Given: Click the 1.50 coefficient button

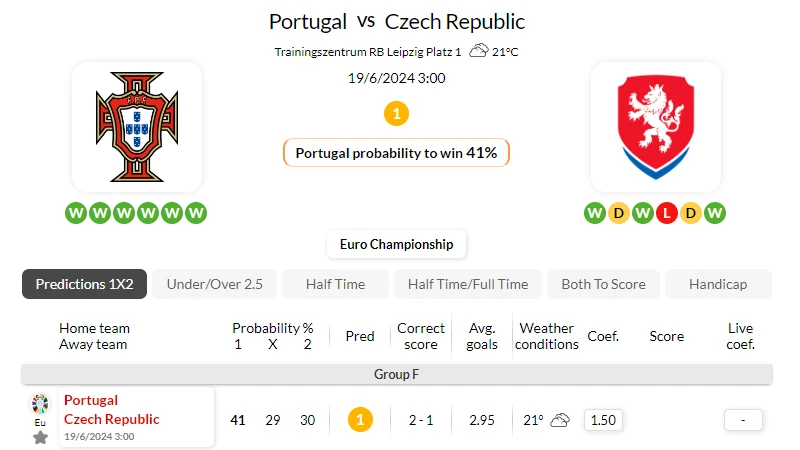Looking at the screenshot, I should (603, 420).
